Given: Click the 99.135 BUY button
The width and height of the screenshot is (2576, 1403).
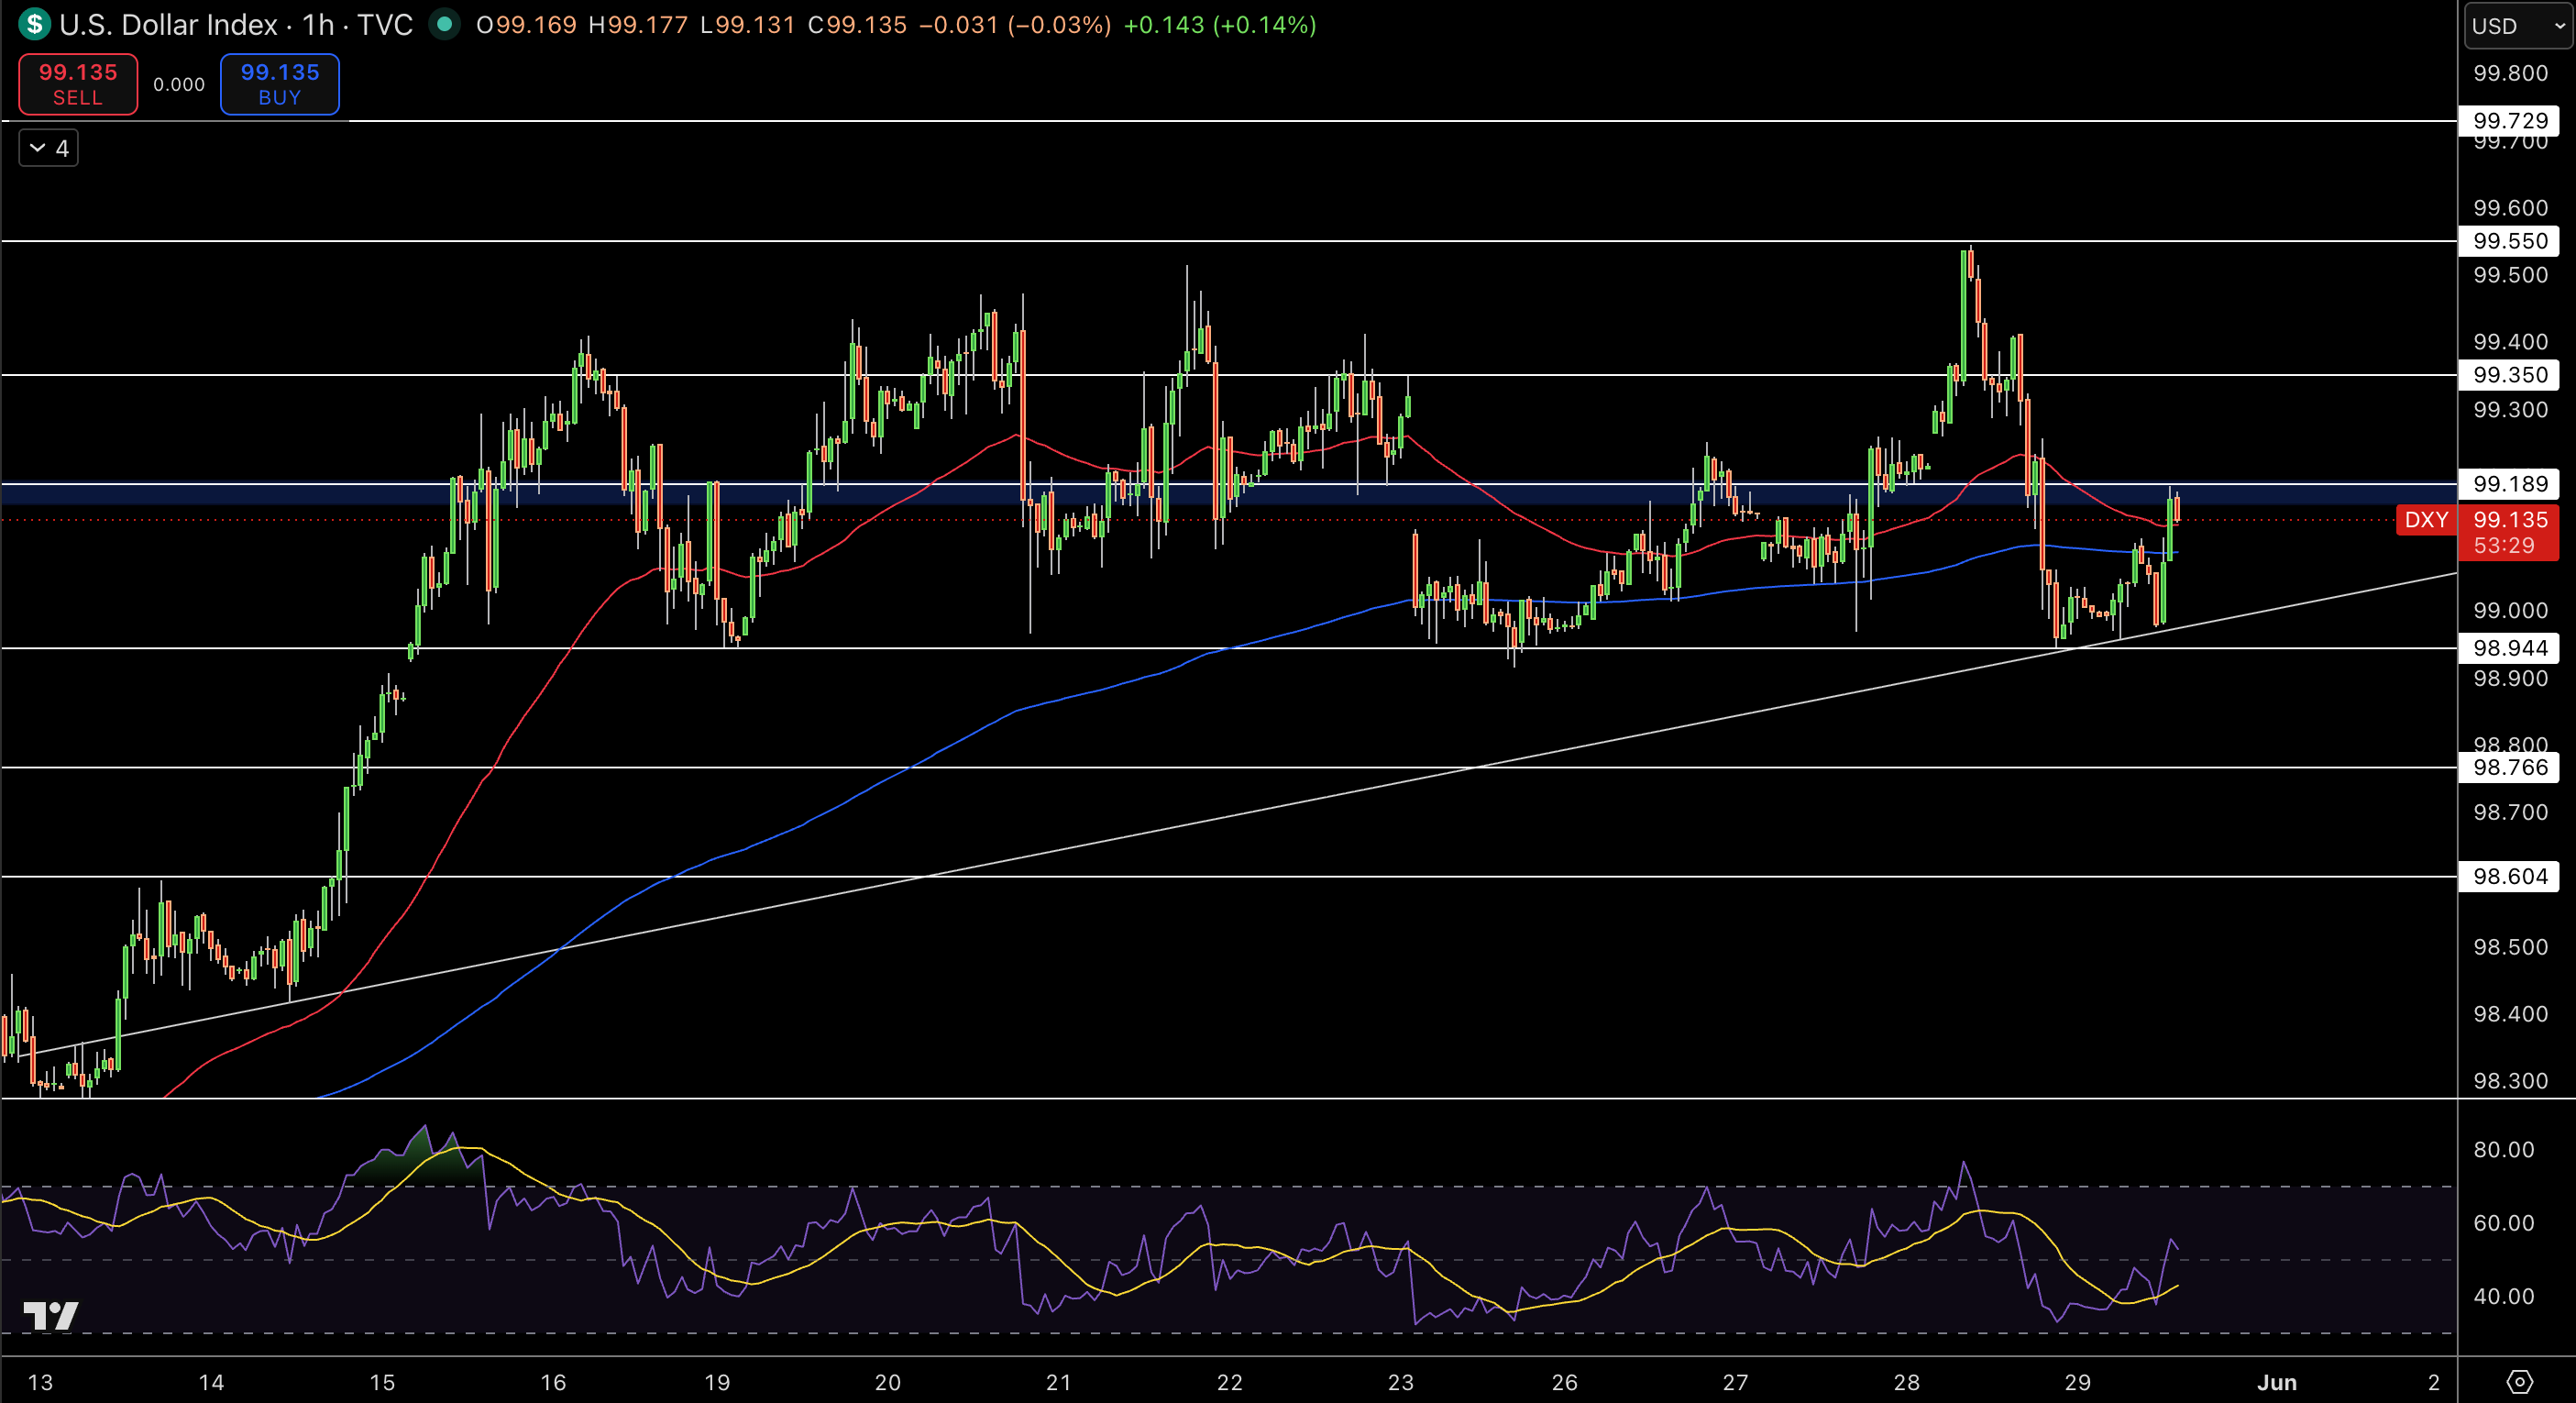Looking at the screenshot, I should pyautogui.click(x=280, y=84).
